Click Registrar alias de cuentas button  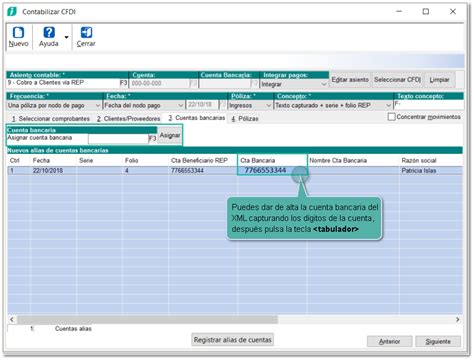click(233, 340)
